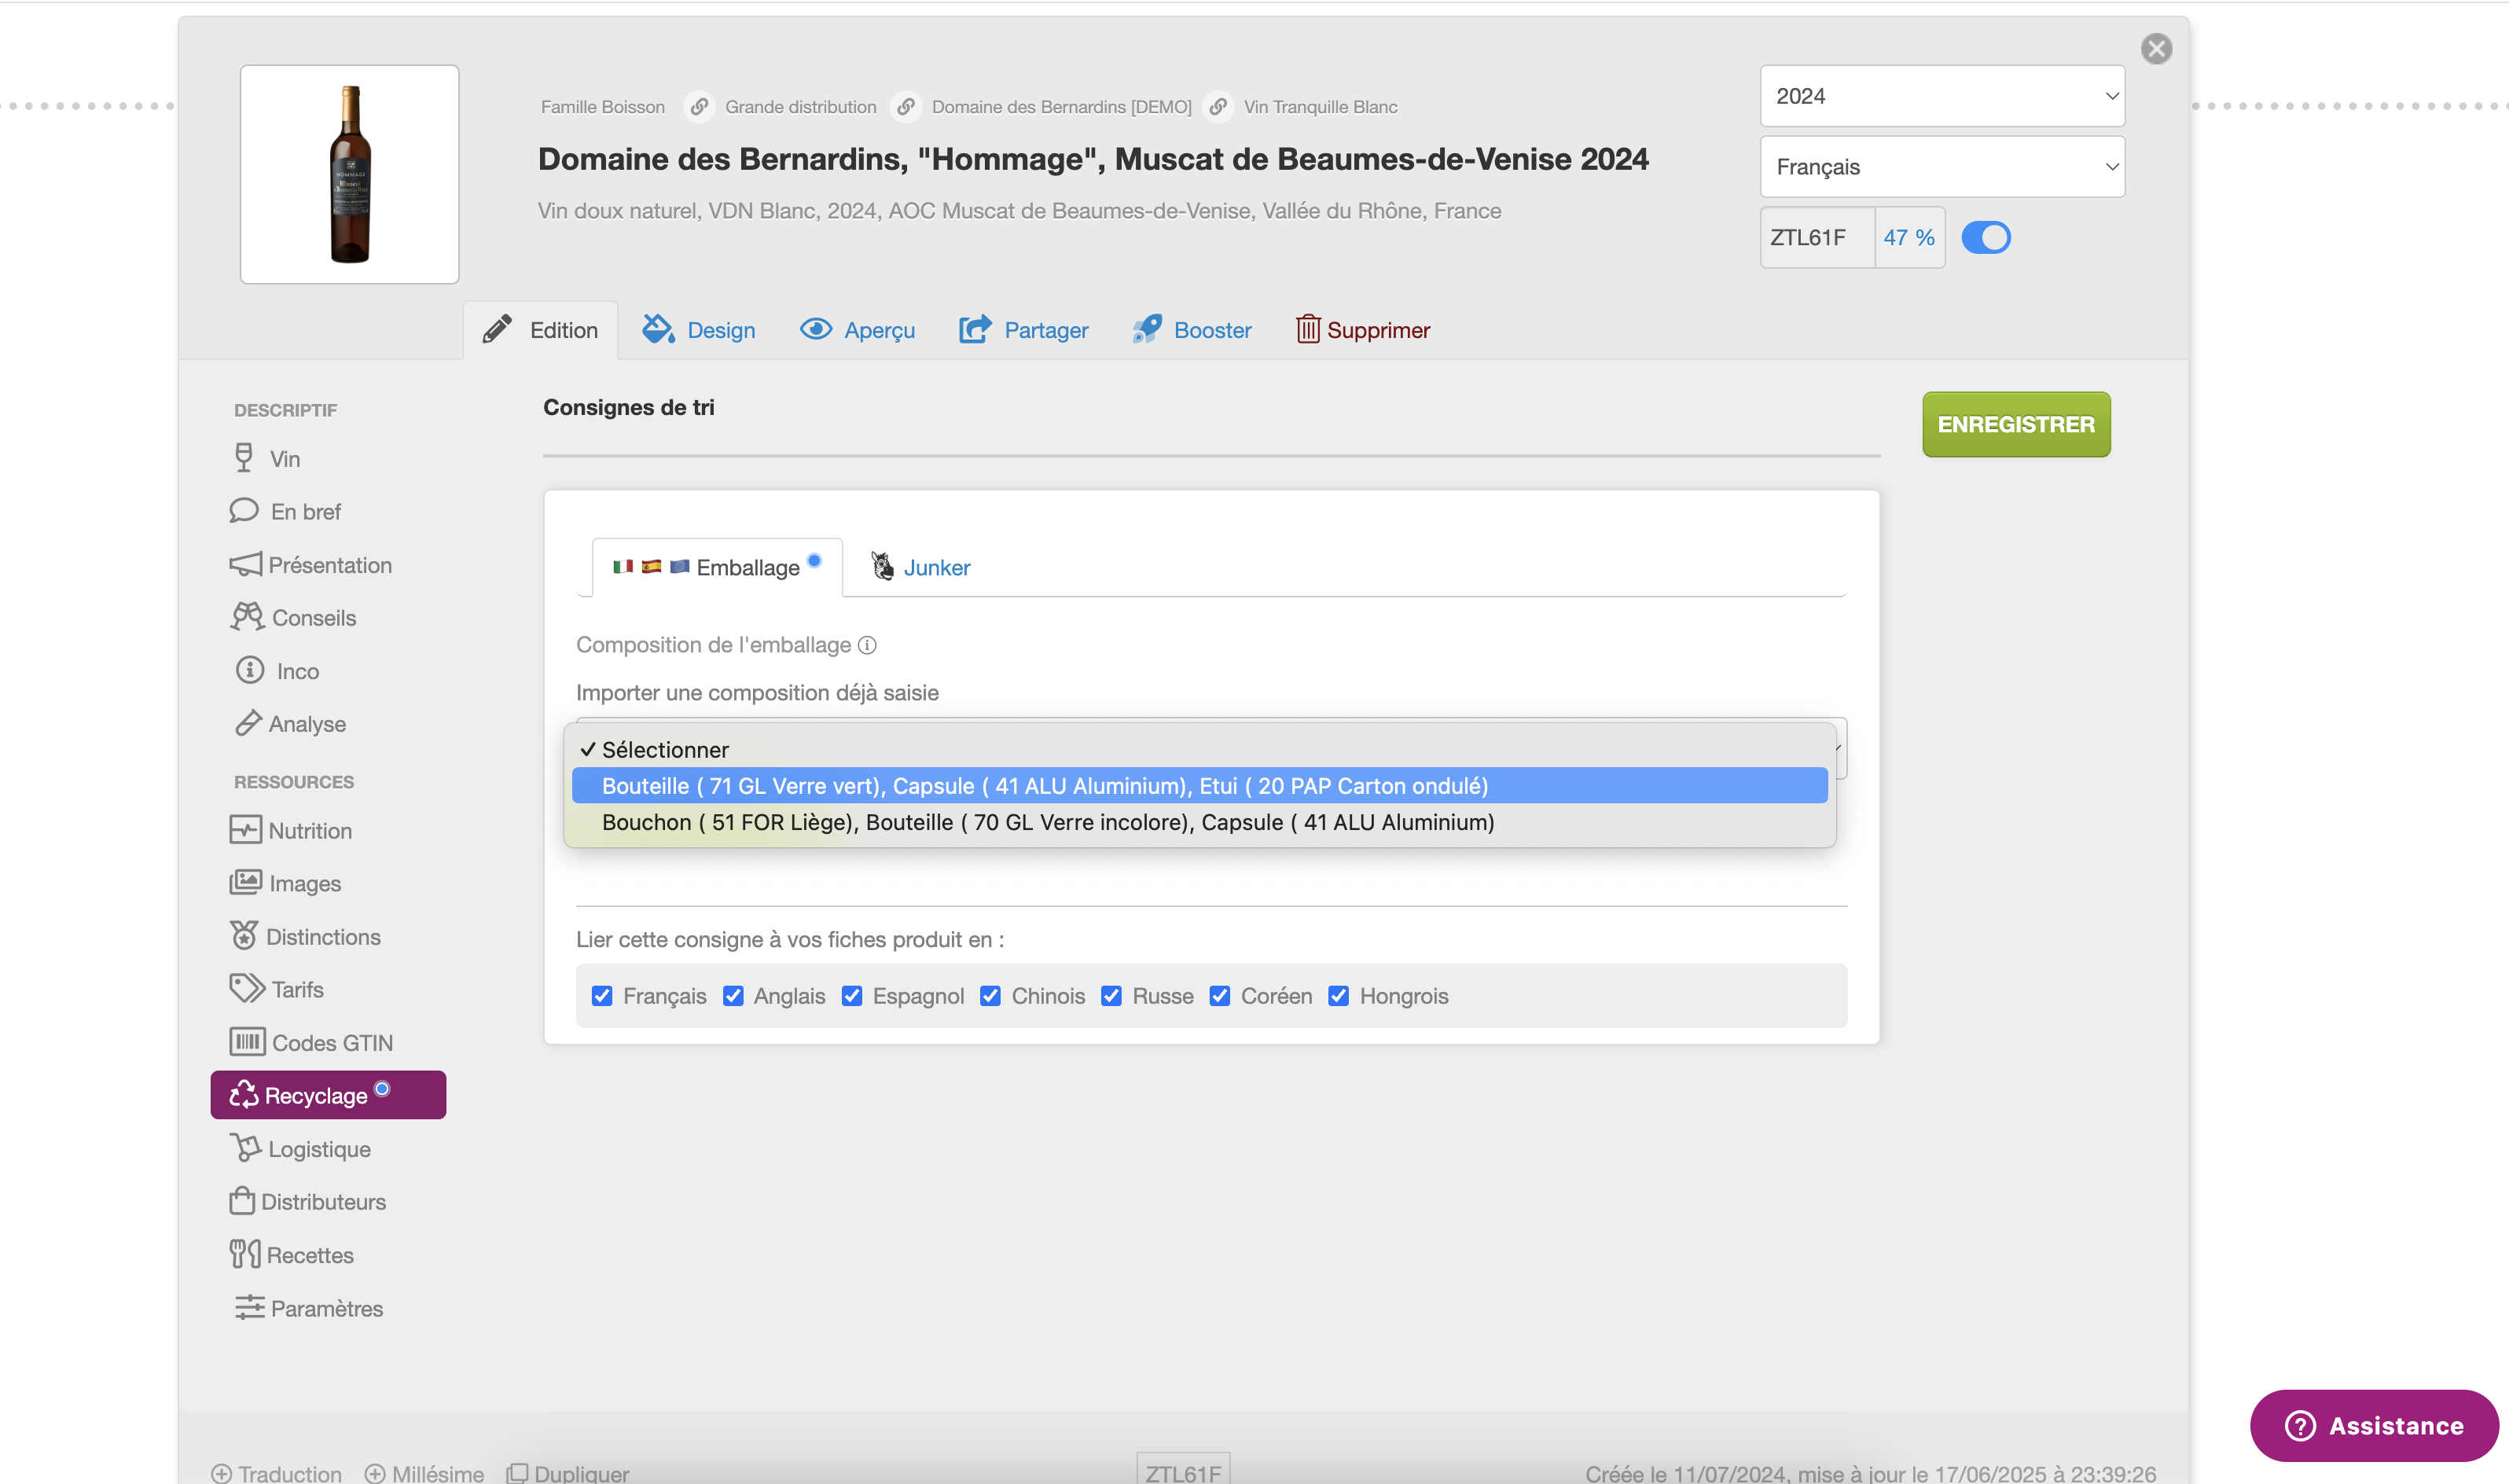Select the Verre vert bouteille composition
Screen dimensions: 2509x1484
coord(1199,786)
